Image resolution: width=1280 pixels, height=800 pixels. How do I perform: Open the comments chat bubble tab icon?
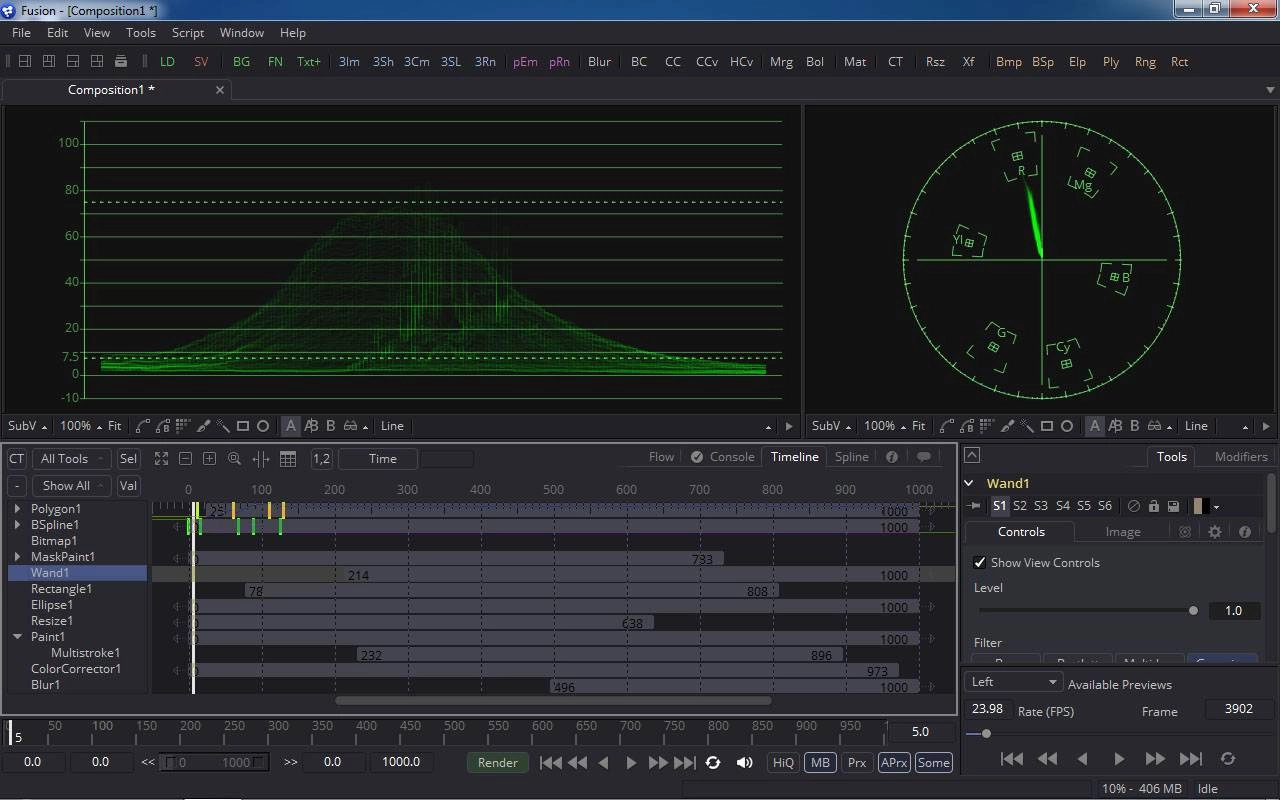[924, 456]
